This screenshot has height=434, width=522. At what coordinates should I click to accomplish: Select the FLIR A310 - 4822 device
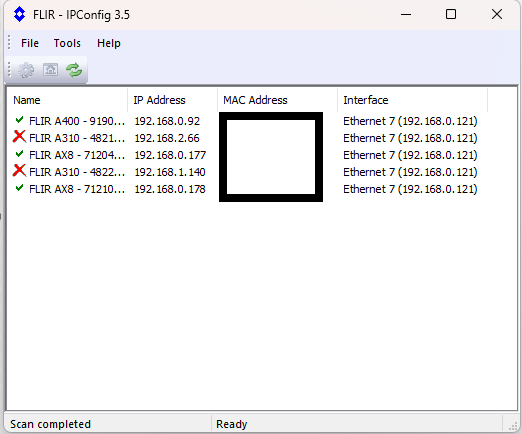[x=77, y=172]
